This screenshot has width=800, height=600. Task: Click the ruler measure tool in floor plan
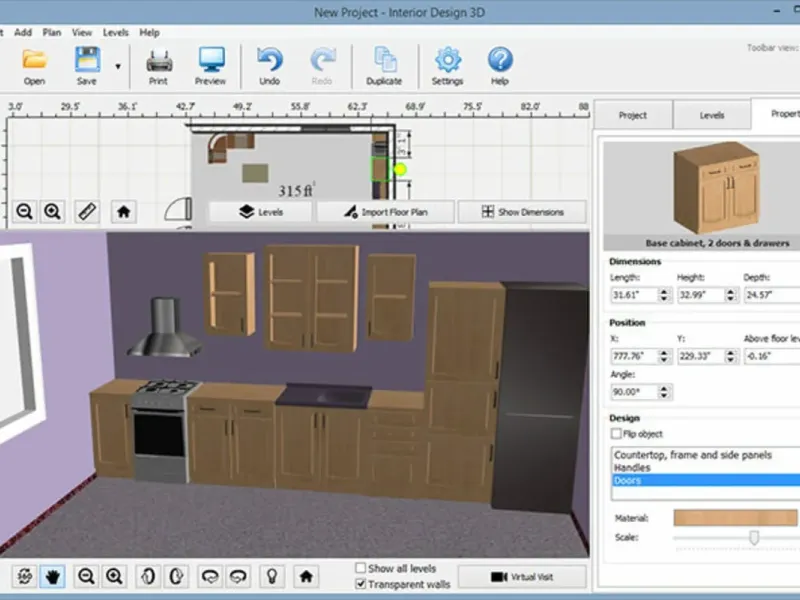(x=87, y=212)
